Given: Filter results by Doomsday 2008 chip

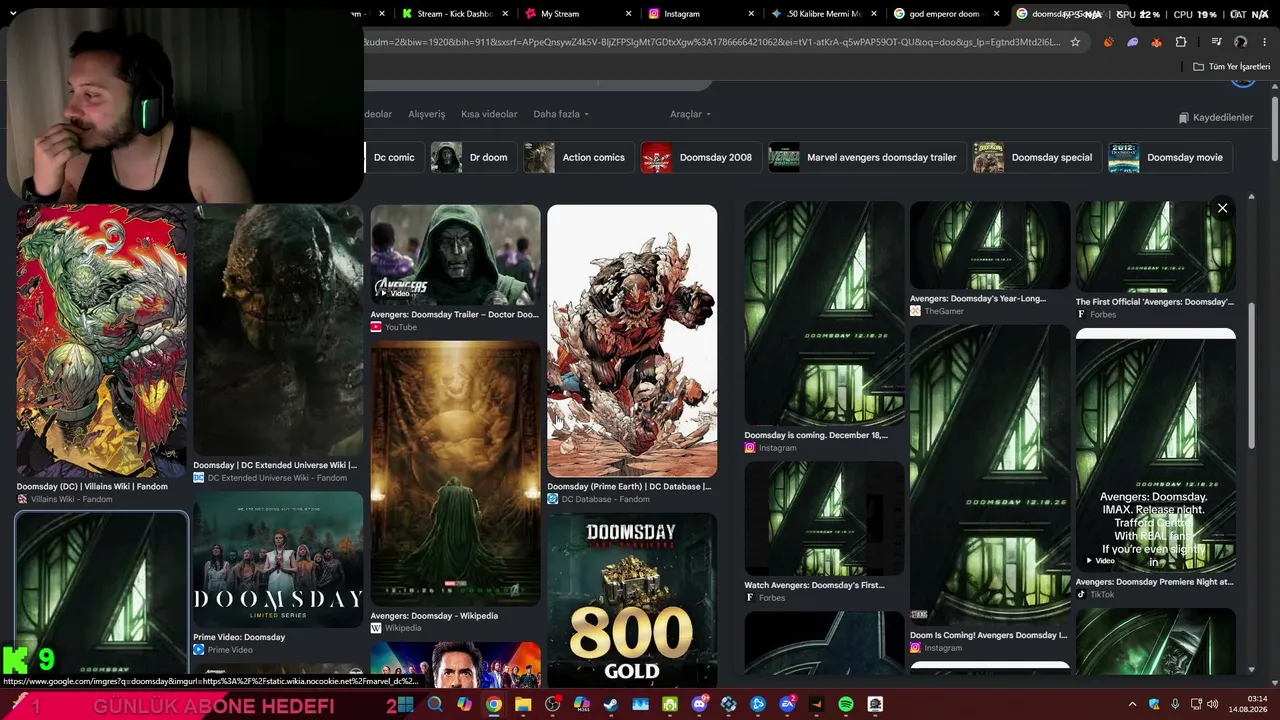Looking at the screenshot, I should (700, 157).
